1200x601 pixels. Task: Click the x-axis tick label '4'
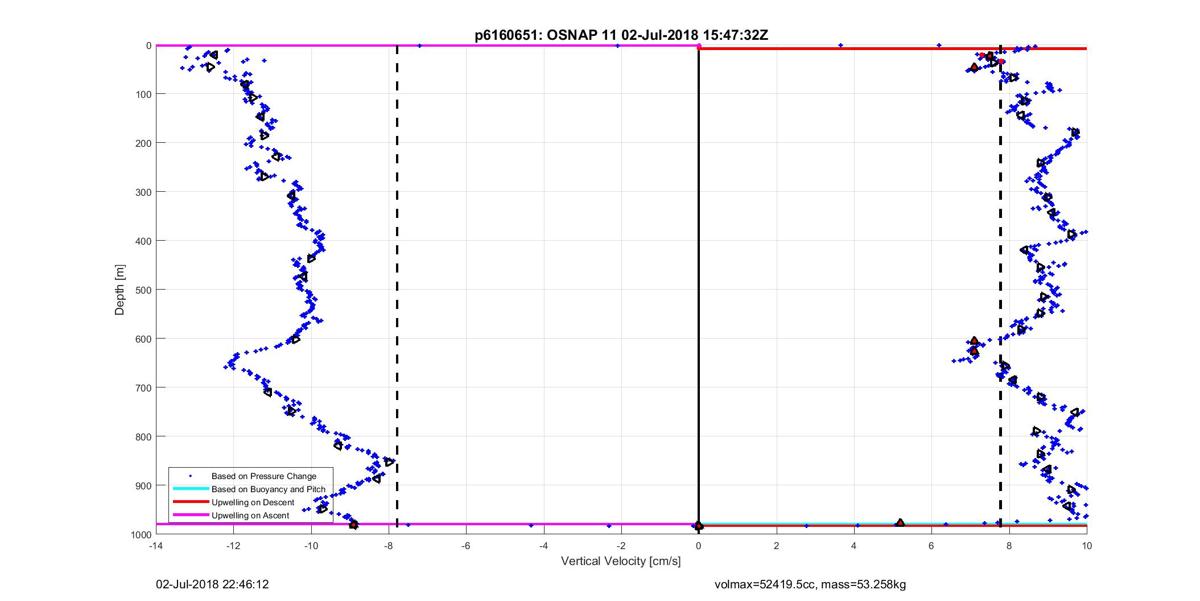click(x=854, y=546)
